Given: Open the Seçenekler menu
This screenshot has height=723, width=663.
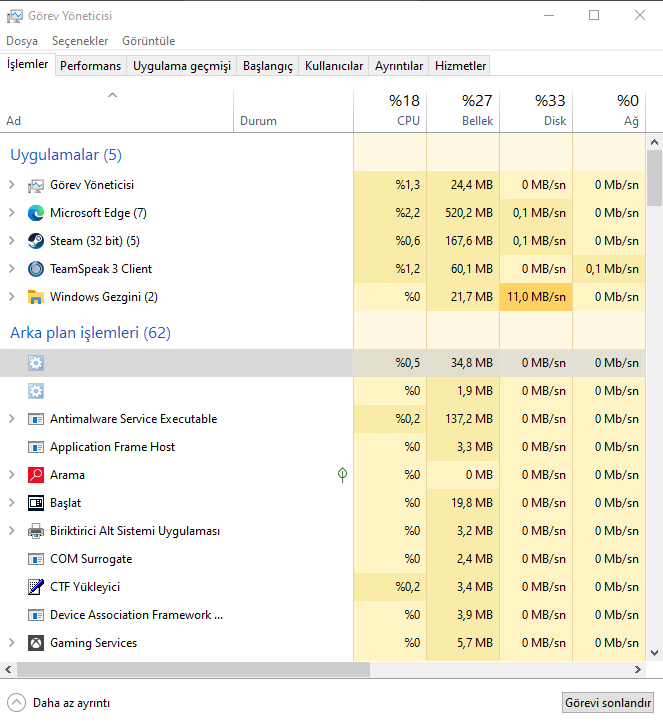Looking at the screenshot, I should (79, 41).
